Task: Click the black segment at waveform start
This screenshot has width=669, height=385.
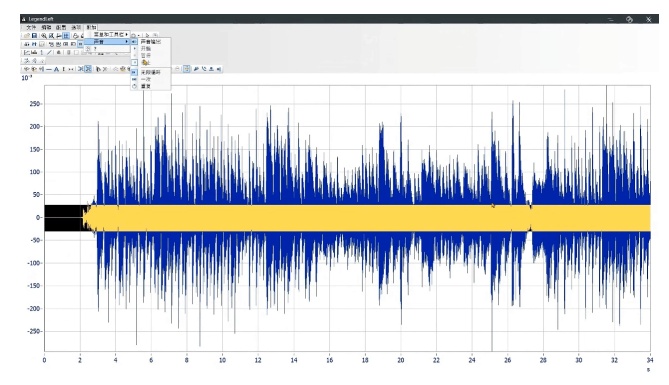Action: point(64,218)
